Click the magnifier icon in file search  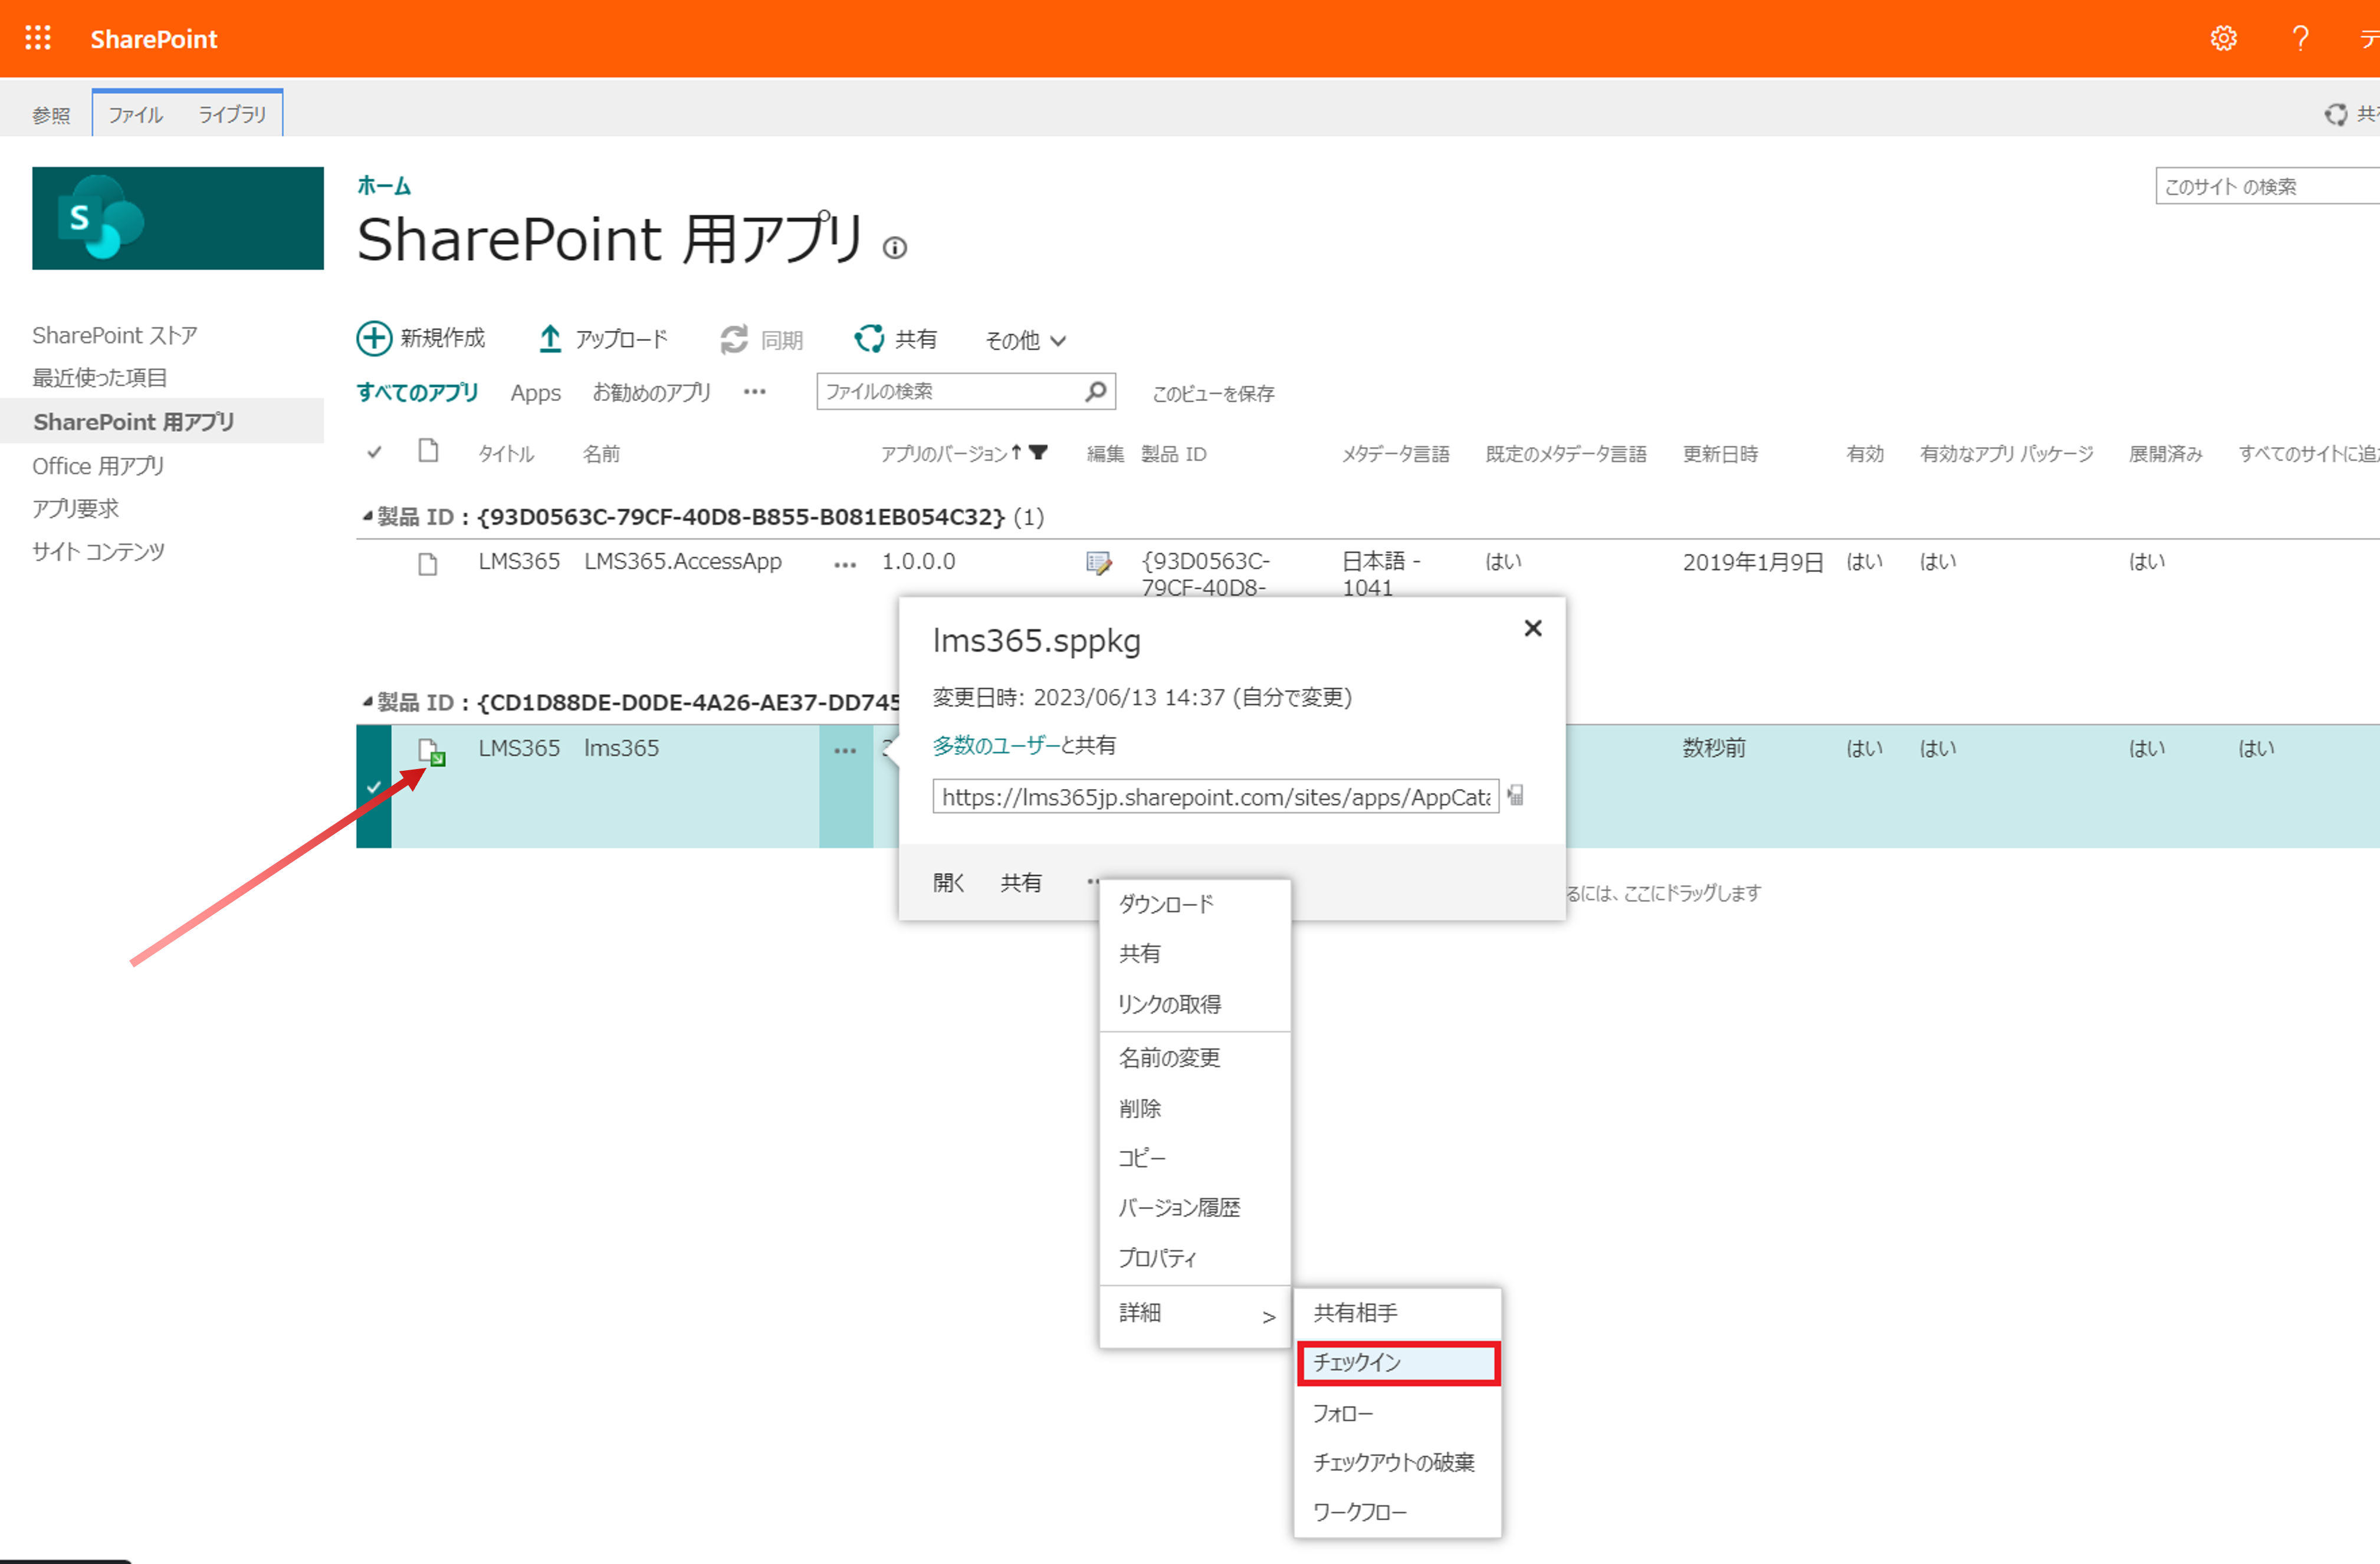click(x=1096, y=391)
